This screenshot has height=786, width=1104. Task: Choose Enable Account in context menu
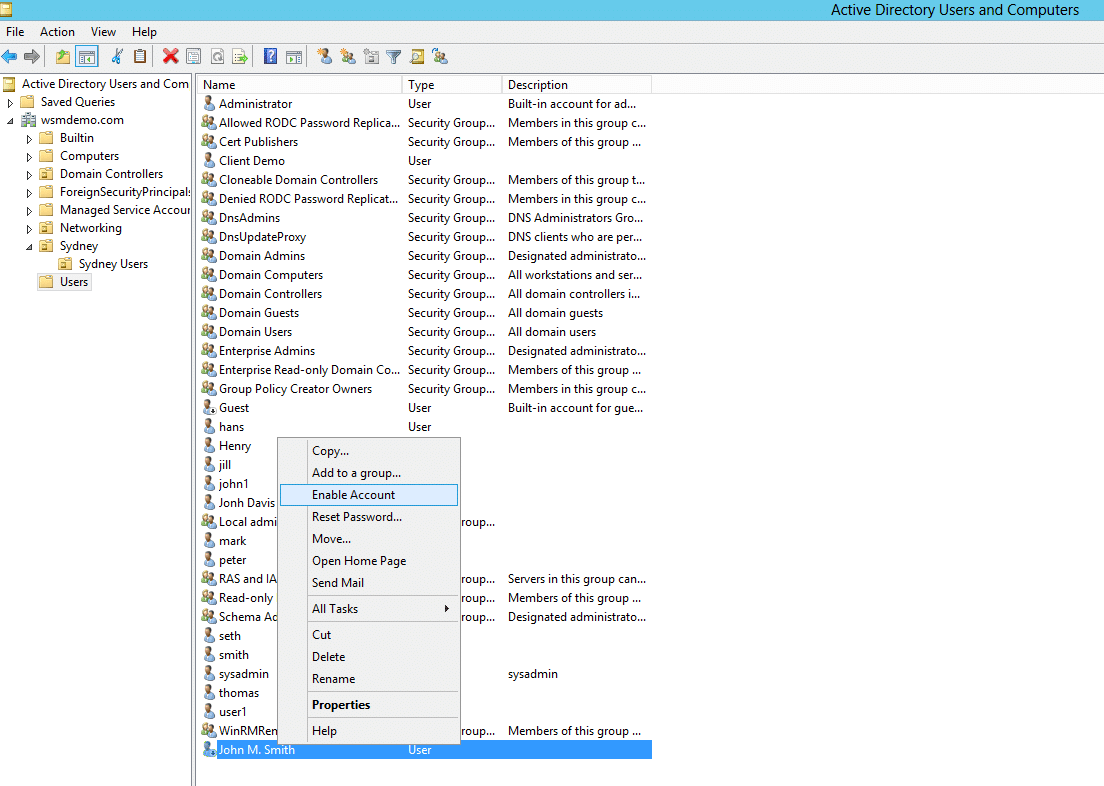[369, 495]
